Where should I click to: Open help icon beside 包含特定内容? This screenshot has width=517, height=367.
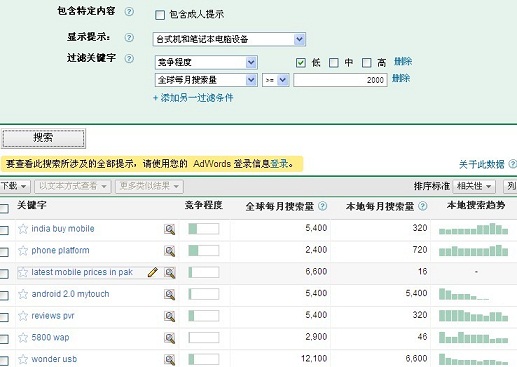coord(129,12)
